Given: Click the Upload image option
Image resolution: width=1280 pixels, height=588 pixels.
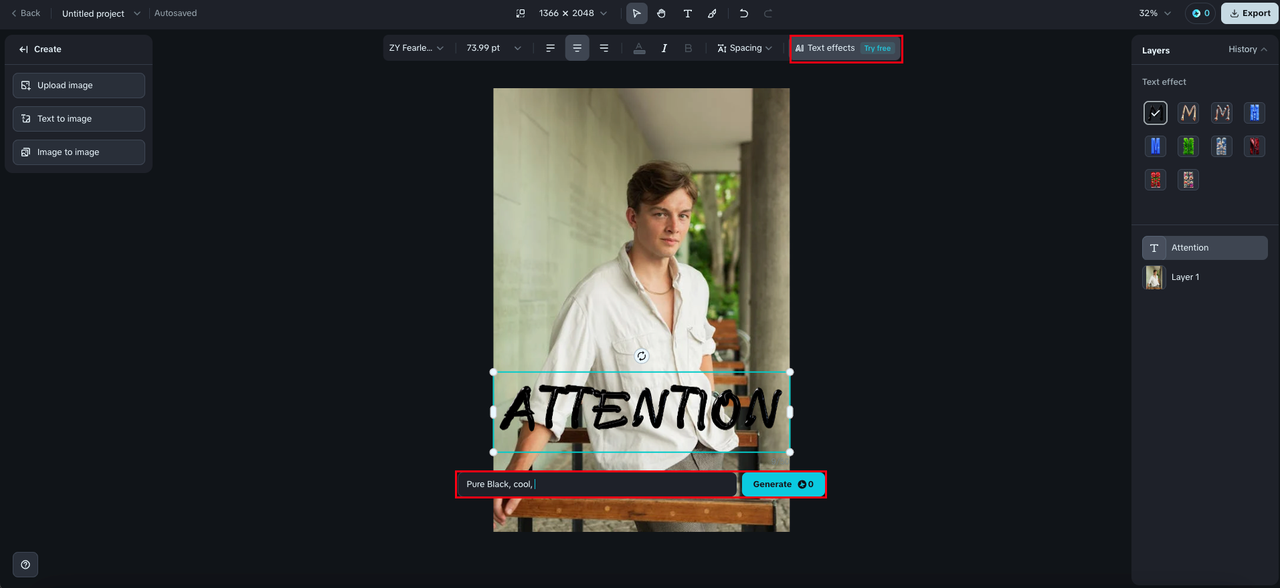Looking at the screenshot, I should (79, 85).
